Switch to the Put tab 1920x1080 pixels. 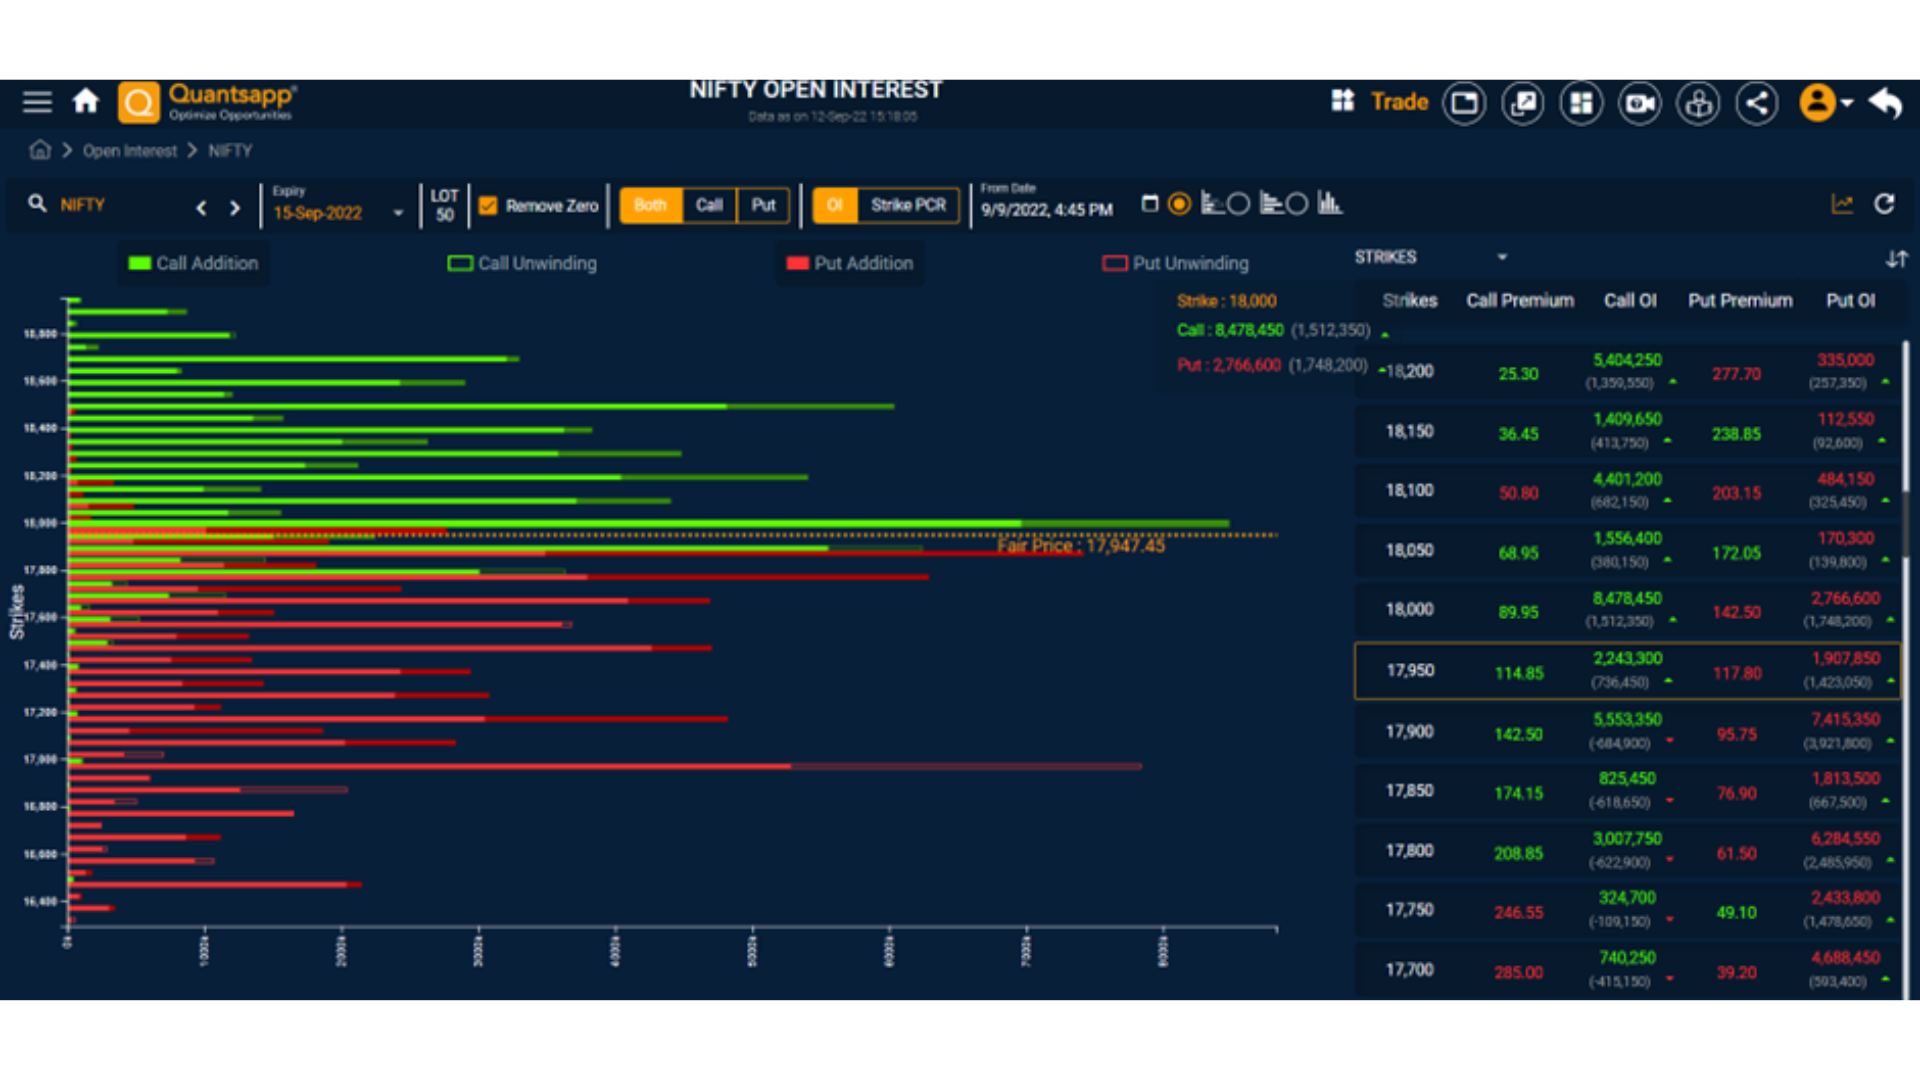pyautogui.click(x=763, y=205)
